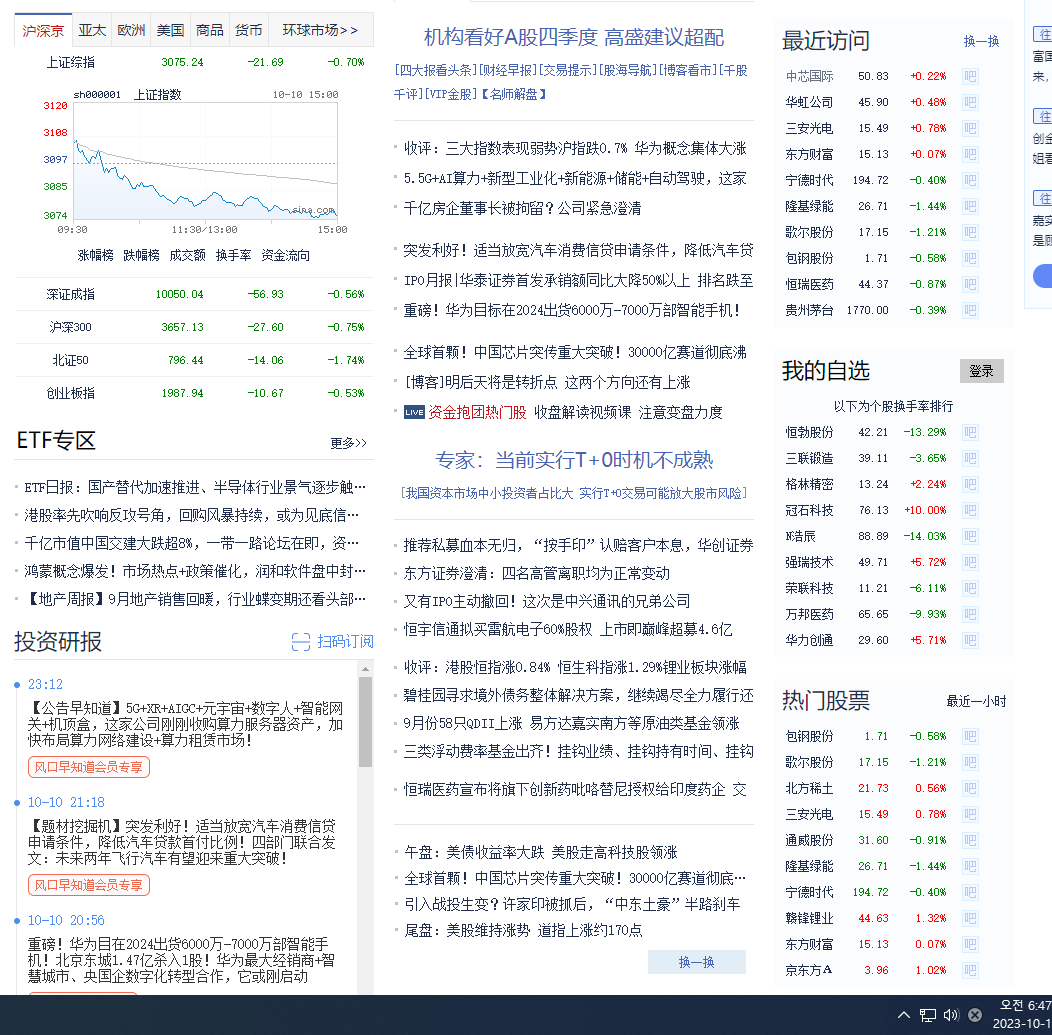Click the 沪深300 index name
Screen dimensions: 1052x1035
(x=70, y=327)
